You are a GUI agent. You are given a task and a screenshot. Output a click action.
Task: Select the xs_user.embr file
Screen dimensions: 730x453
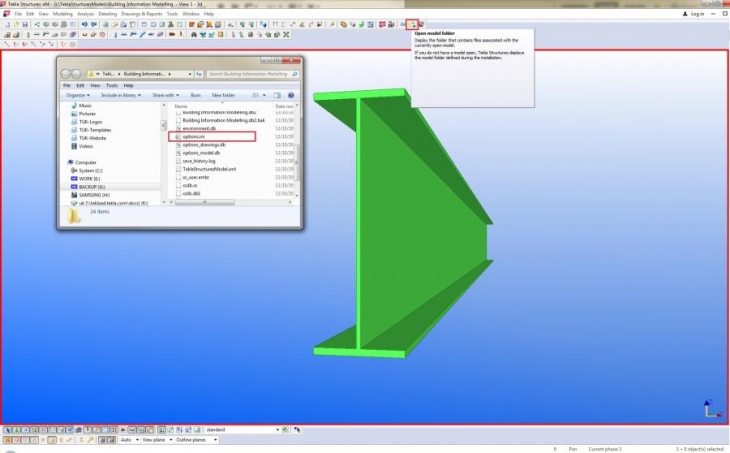(x=196, y=177)
